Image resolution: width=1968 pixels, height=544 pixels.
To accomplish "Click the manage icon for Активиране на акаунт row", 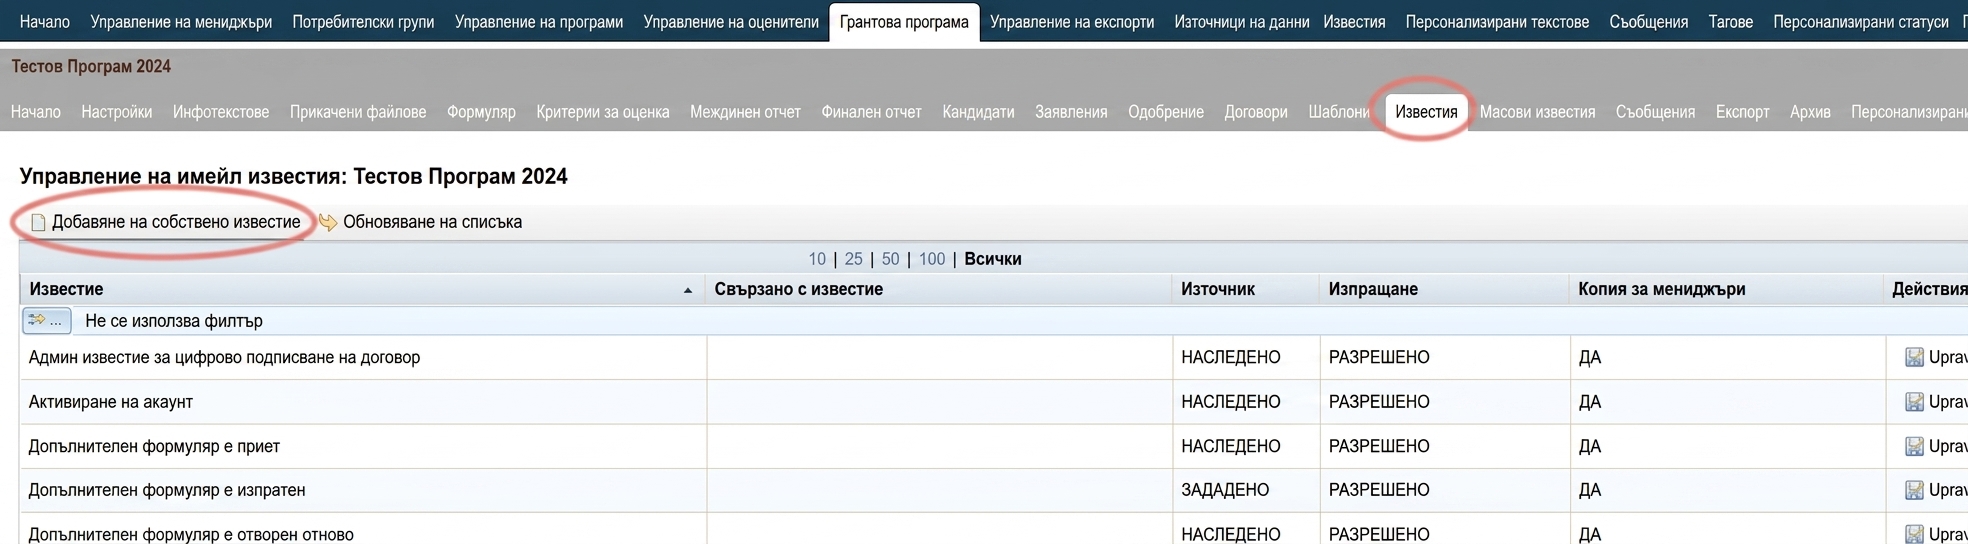I will 1914,402.
